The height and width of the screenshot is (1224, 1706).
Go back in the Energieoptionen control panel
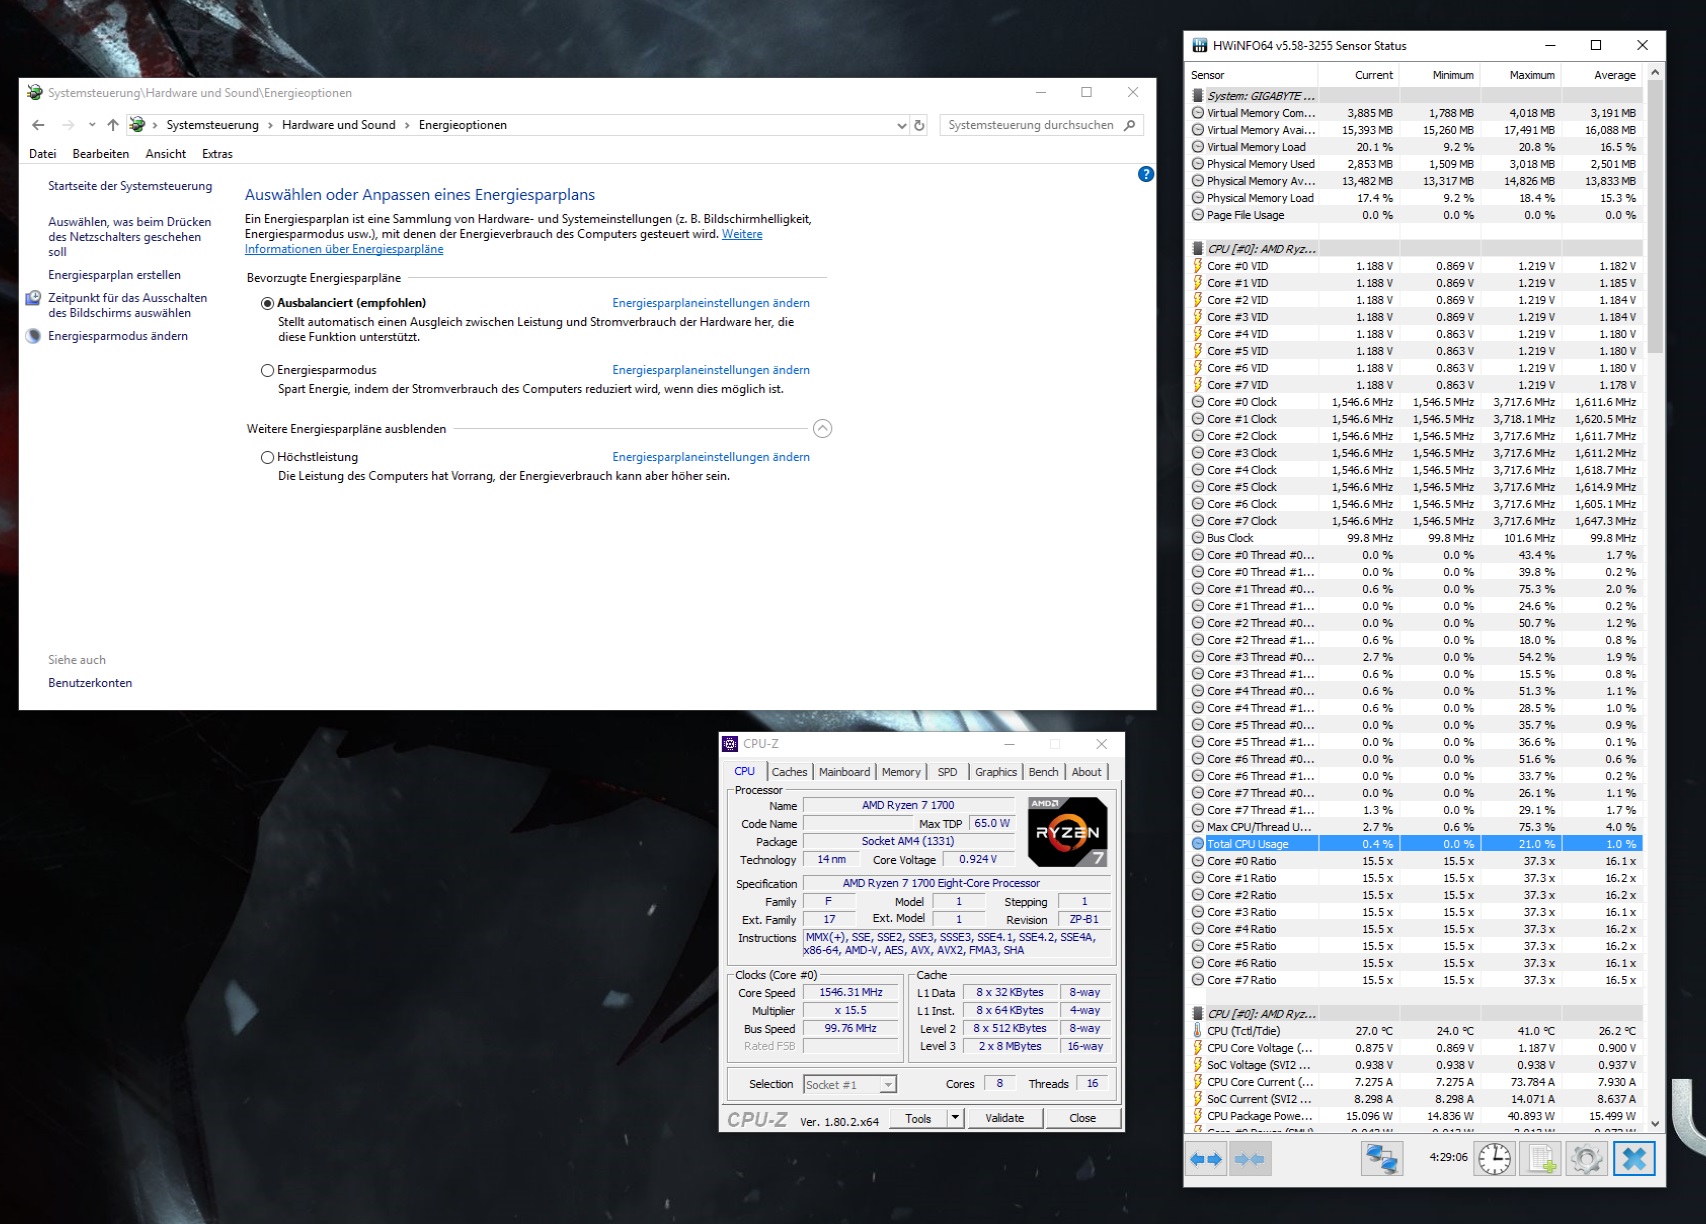pos(38,125)
